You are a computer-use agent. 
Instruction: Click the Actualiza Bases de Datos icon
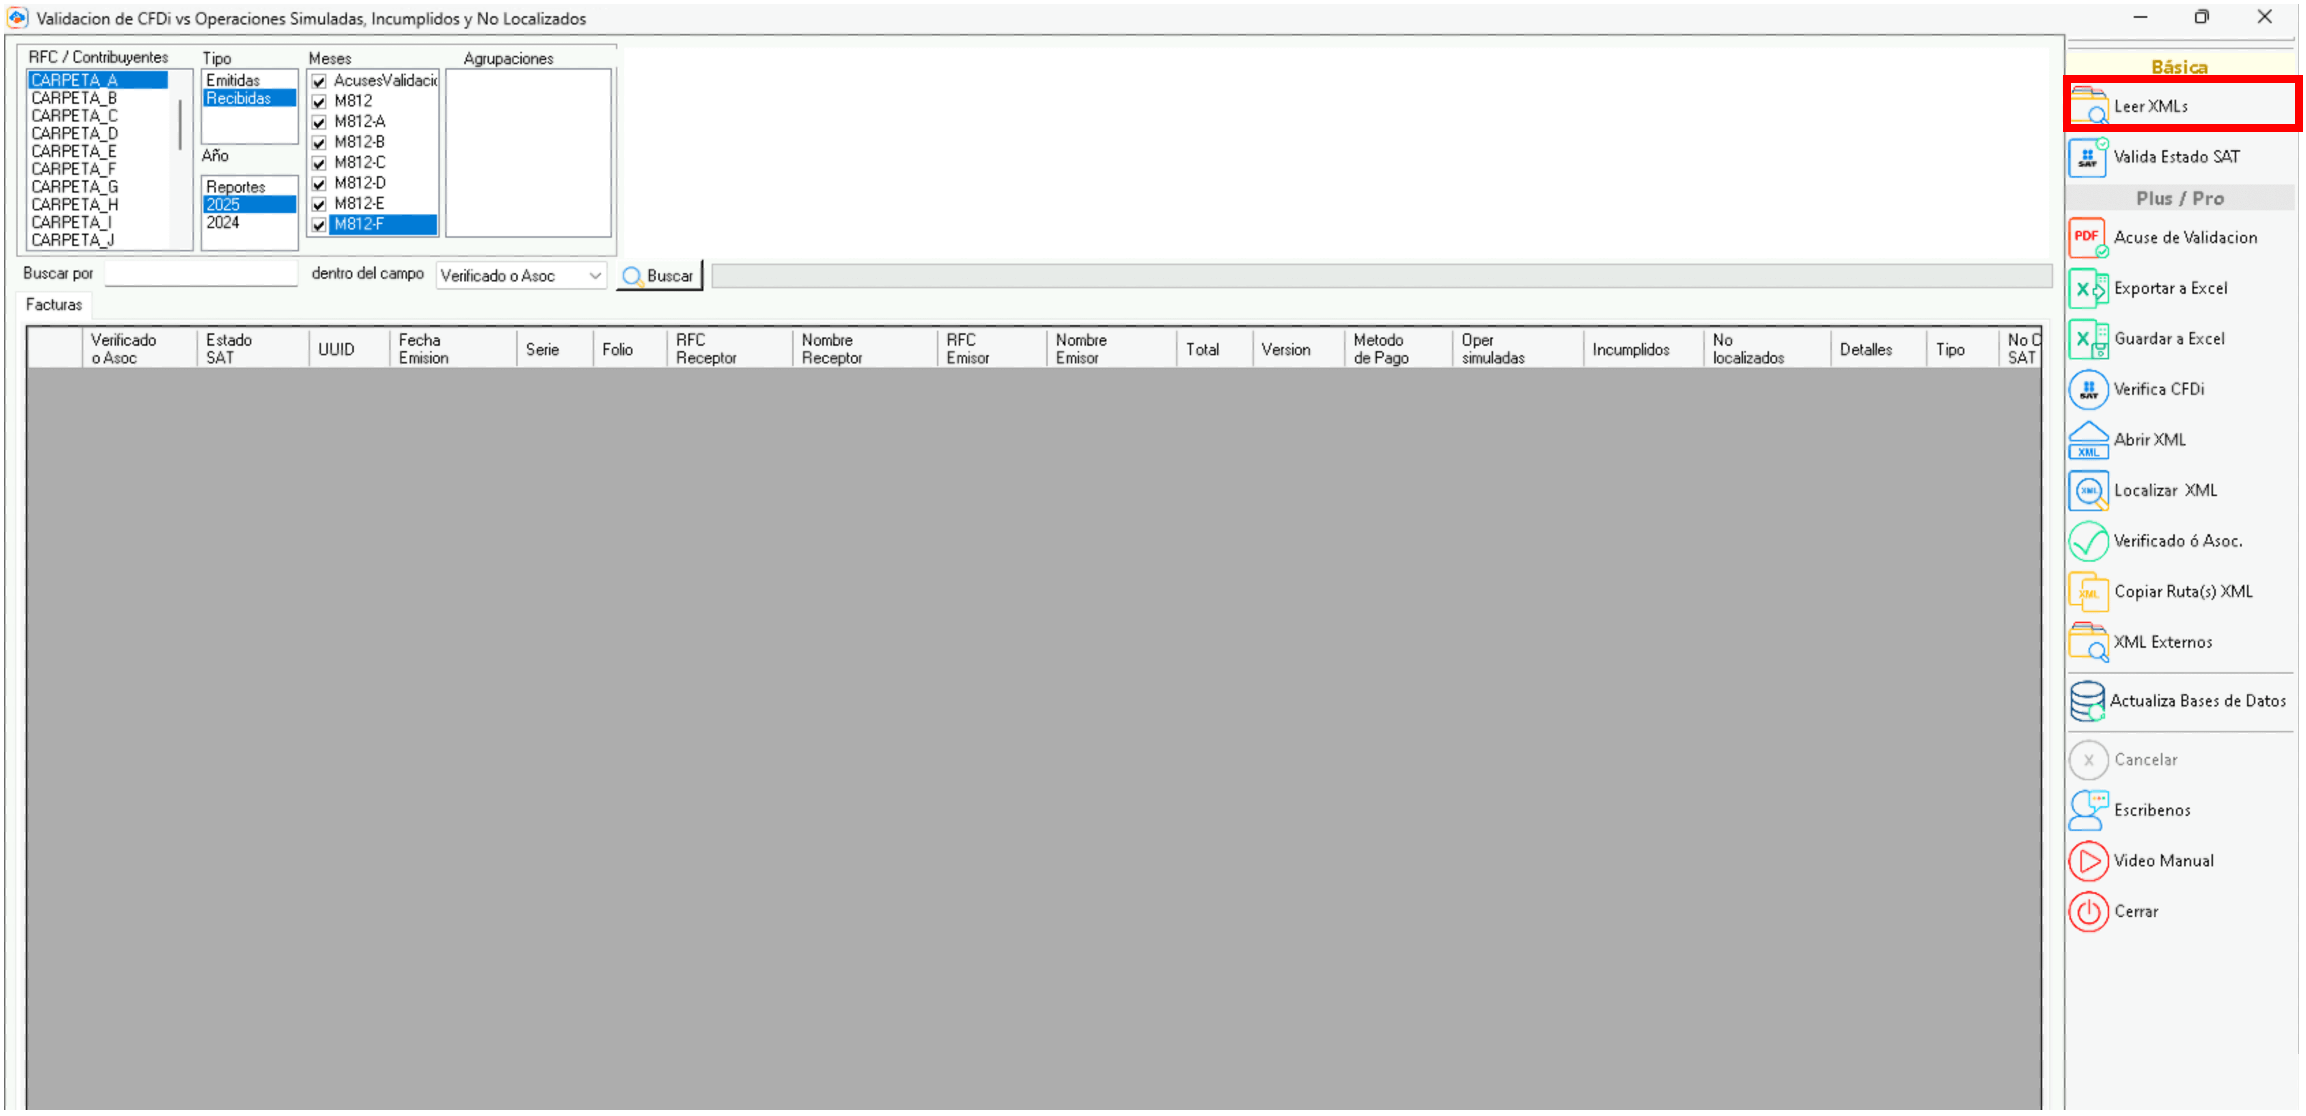pos(2088,701)
